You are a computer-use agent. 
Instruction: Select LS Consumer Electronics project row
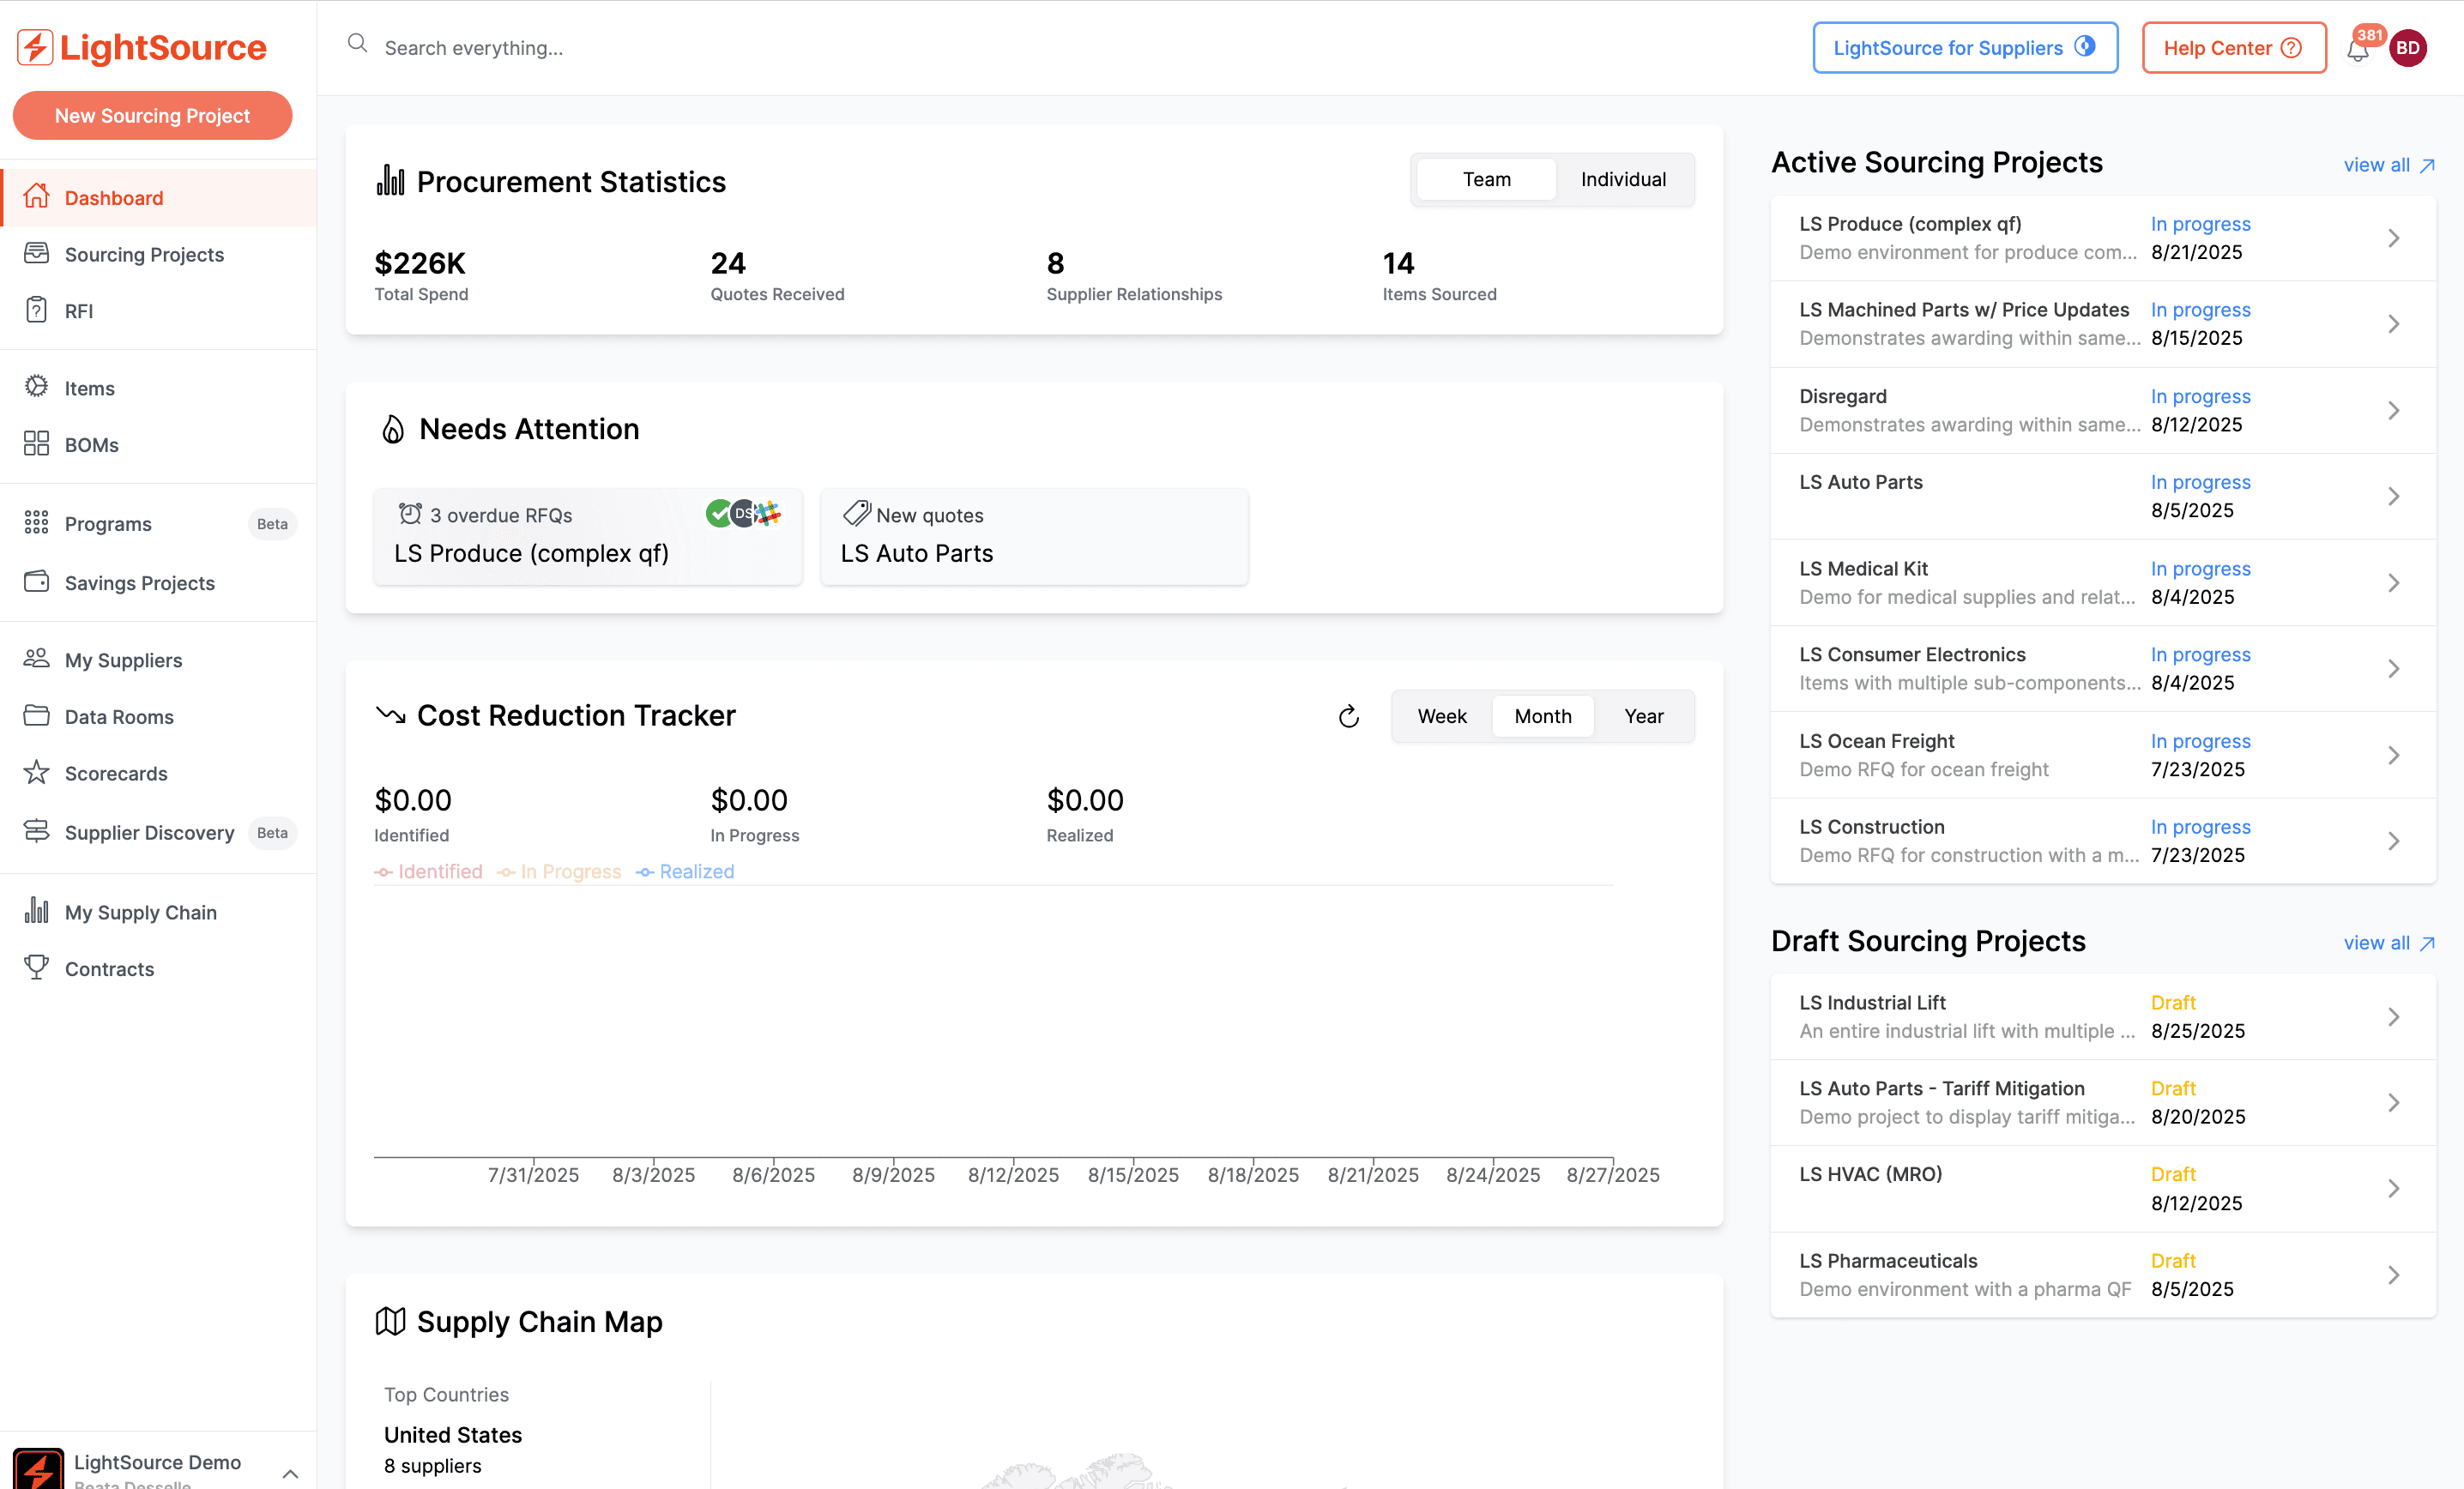coord(2102,668)
